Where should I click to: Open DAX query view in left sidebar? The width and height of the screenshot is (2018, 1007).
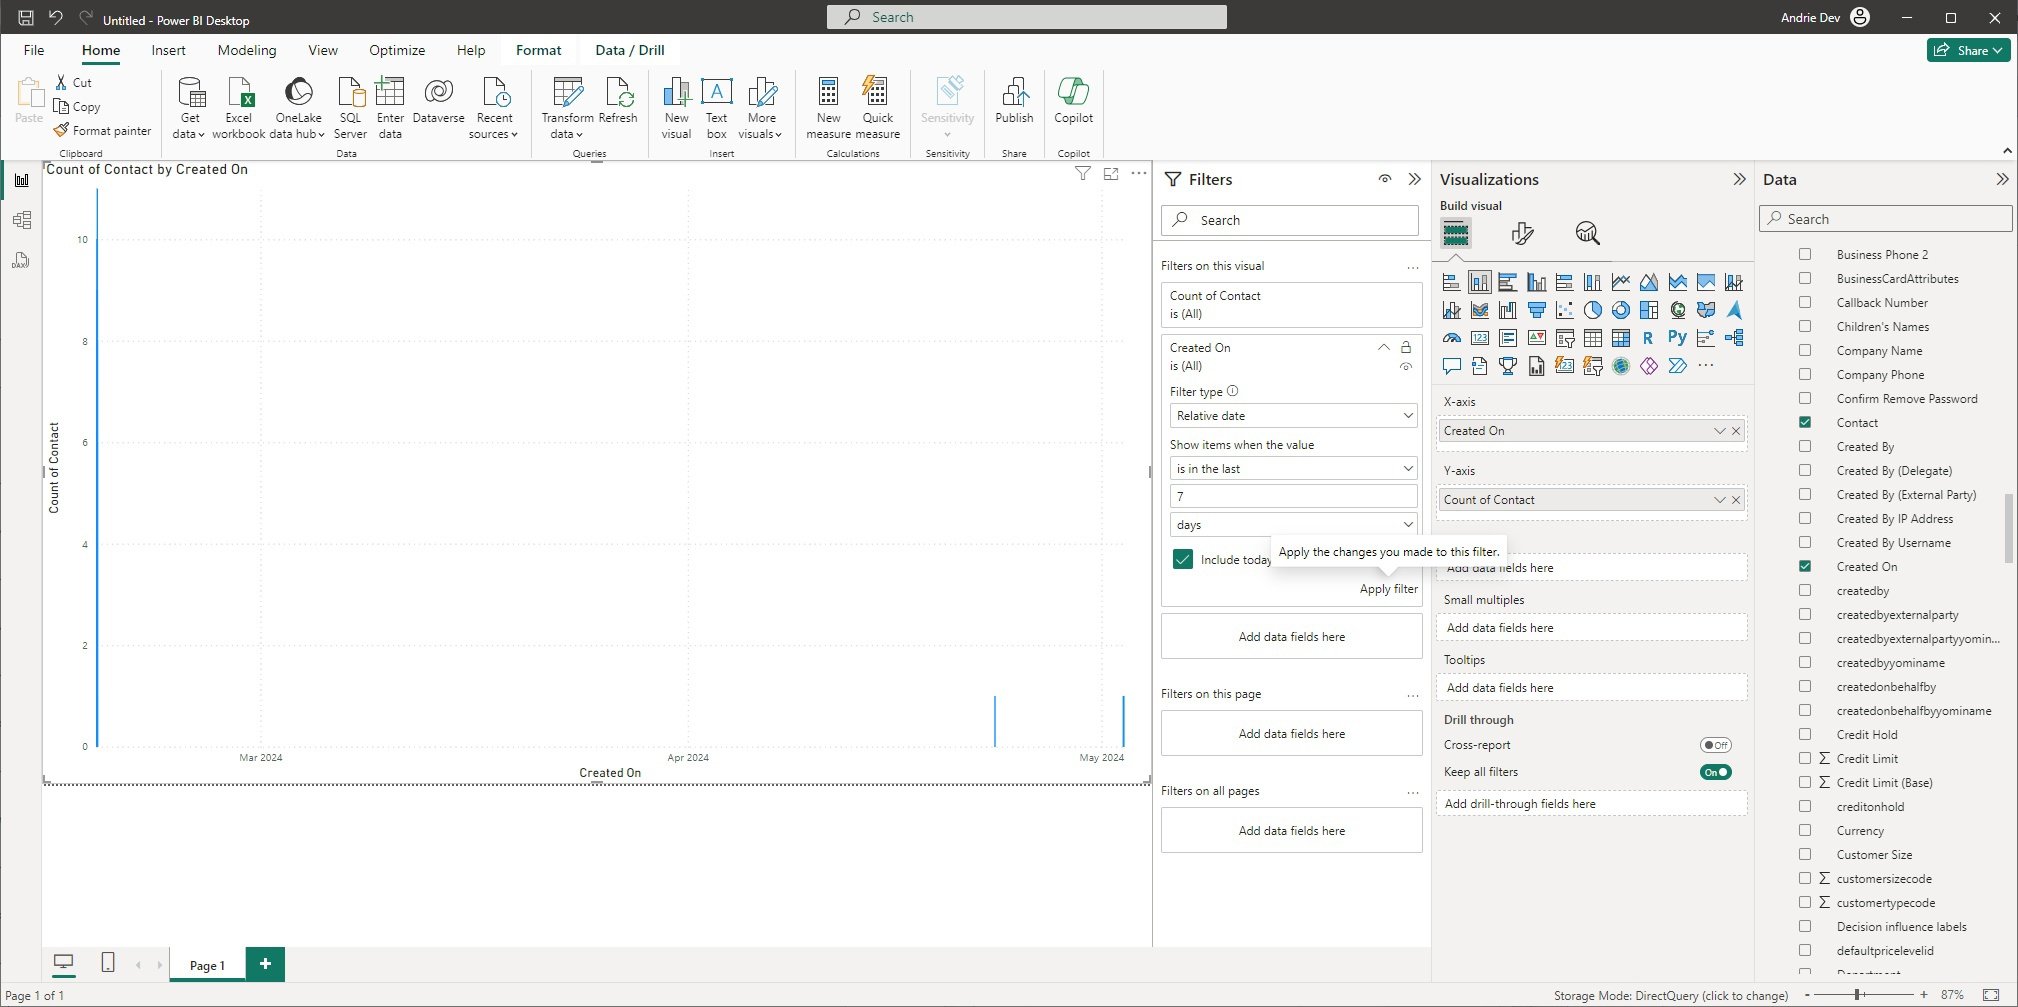pyautogui.click(x=22, y=260)
